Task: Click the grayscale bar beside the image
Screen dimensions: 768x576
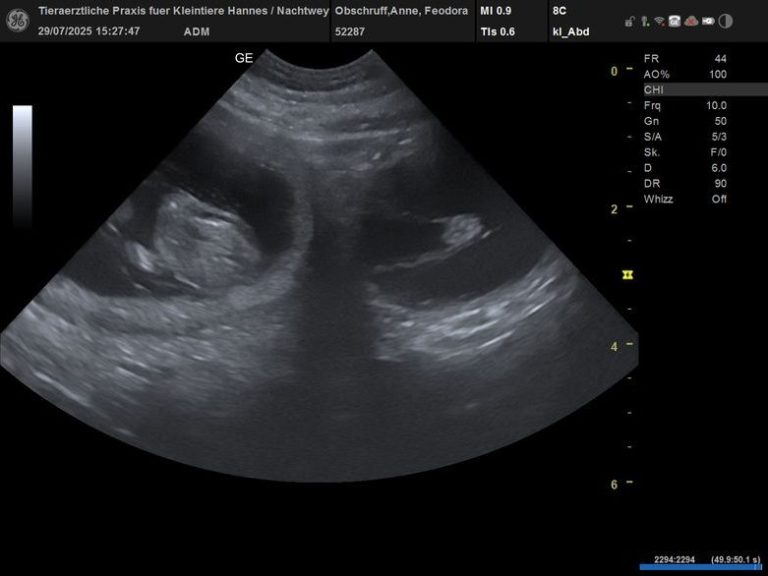Action: coord(22,166)
